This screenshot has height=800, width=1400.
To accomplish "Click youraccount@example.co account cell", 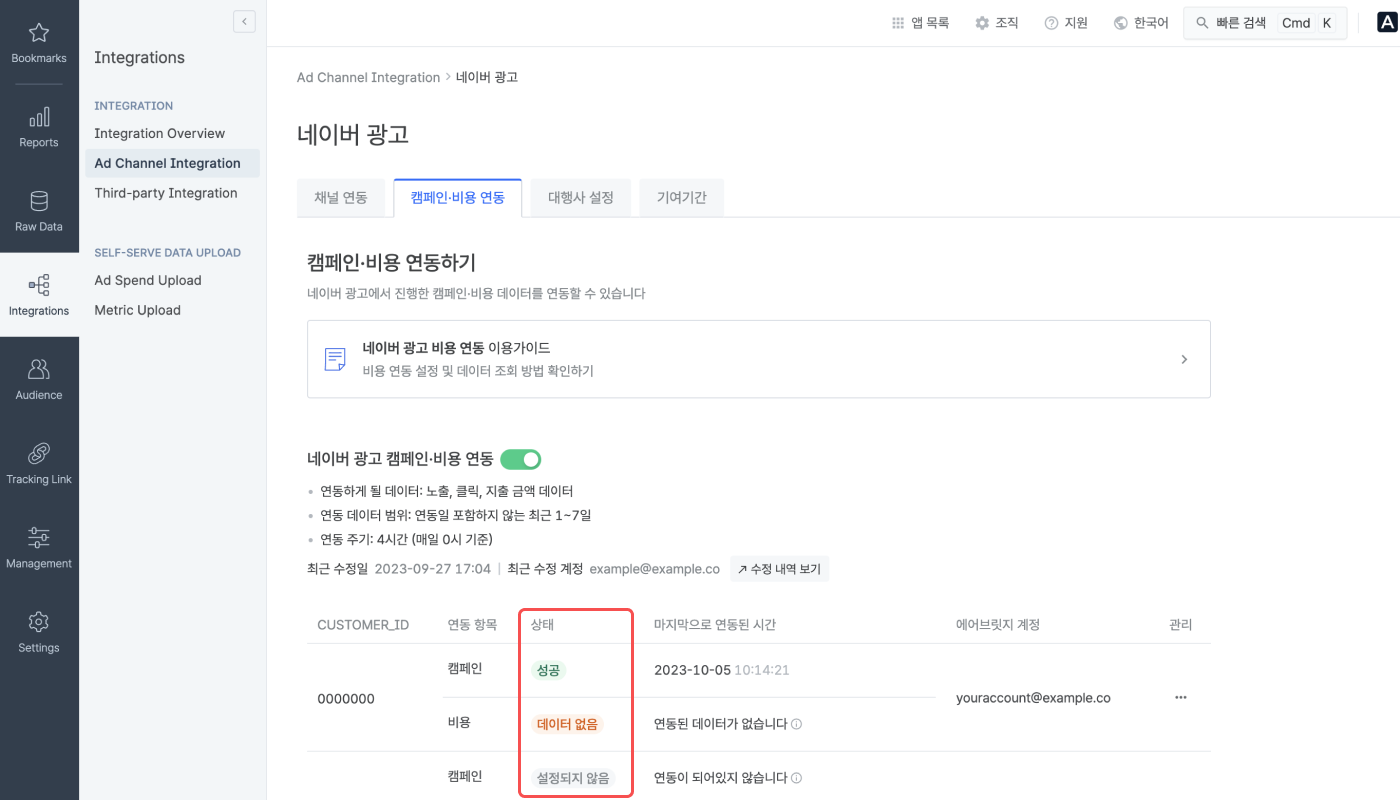I will pyautogui.click(x=1033, y=698).
